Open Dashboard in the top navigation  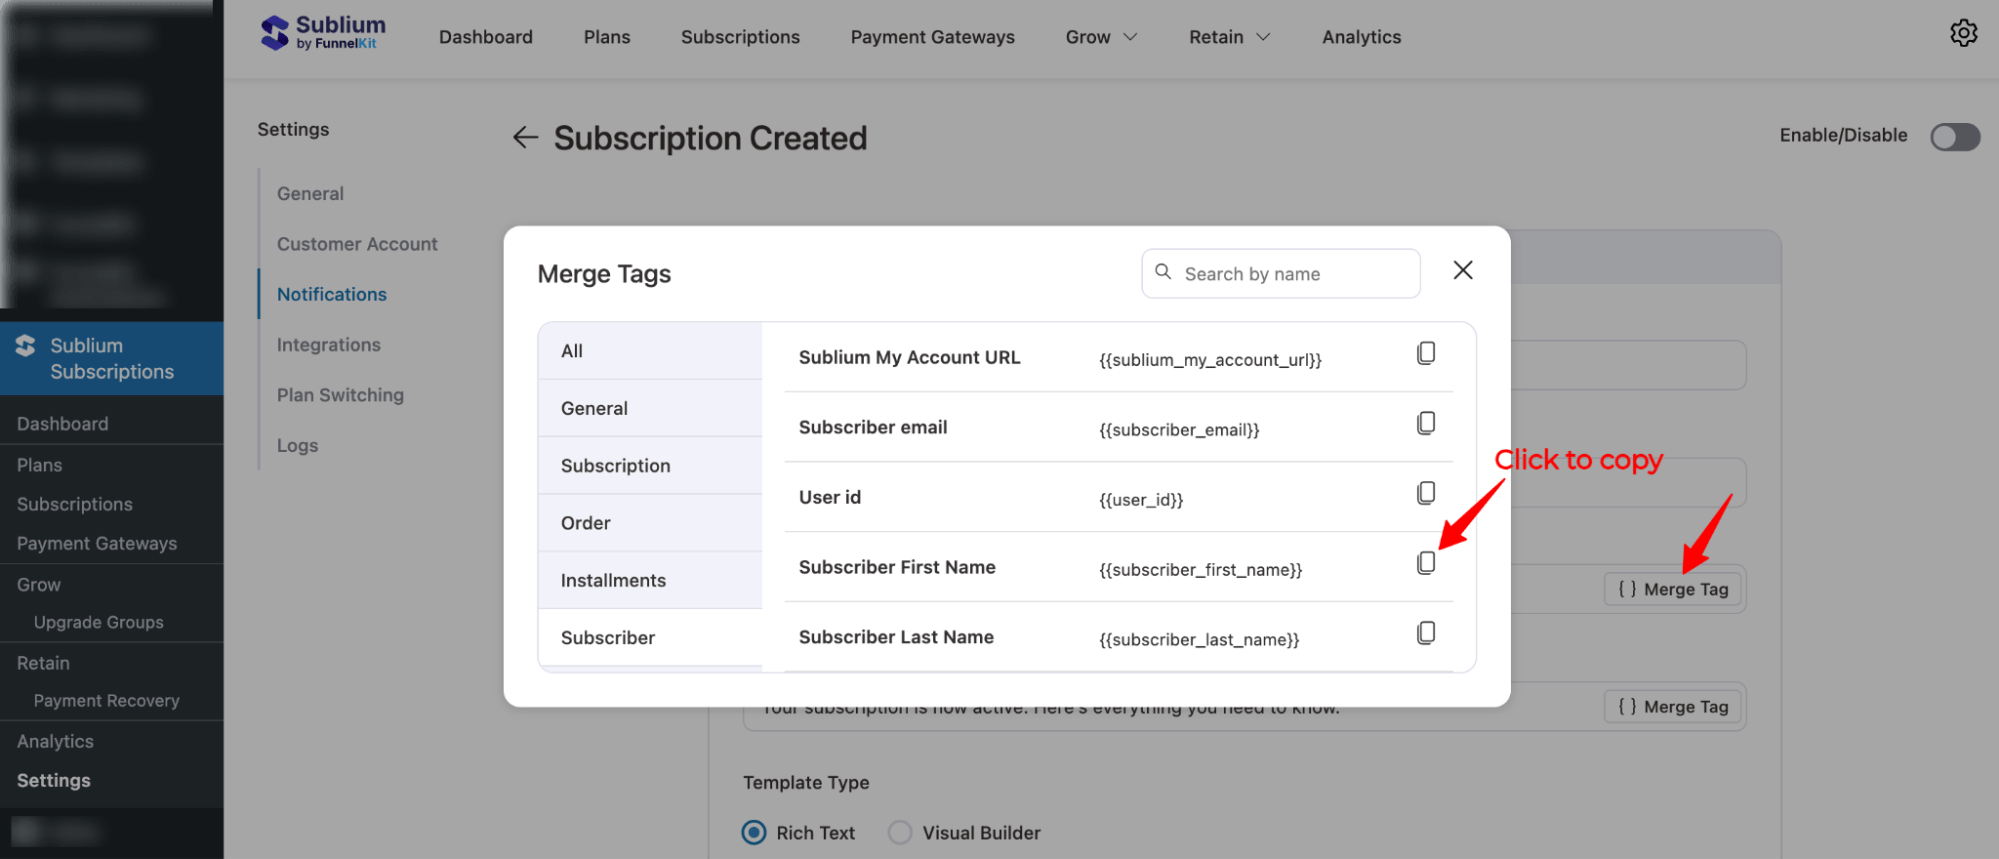click(486, 37)
